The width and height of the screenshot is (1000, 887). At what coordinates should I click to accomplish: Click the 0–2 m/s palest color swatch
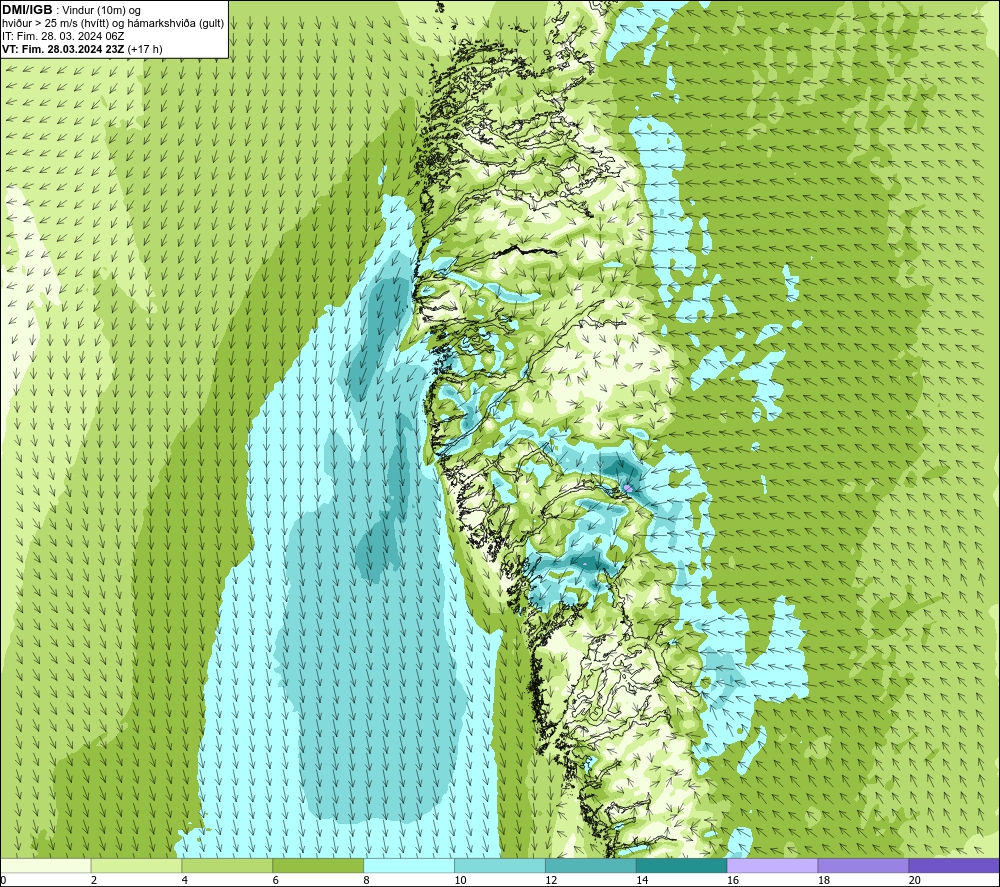[x=46, y=865]
